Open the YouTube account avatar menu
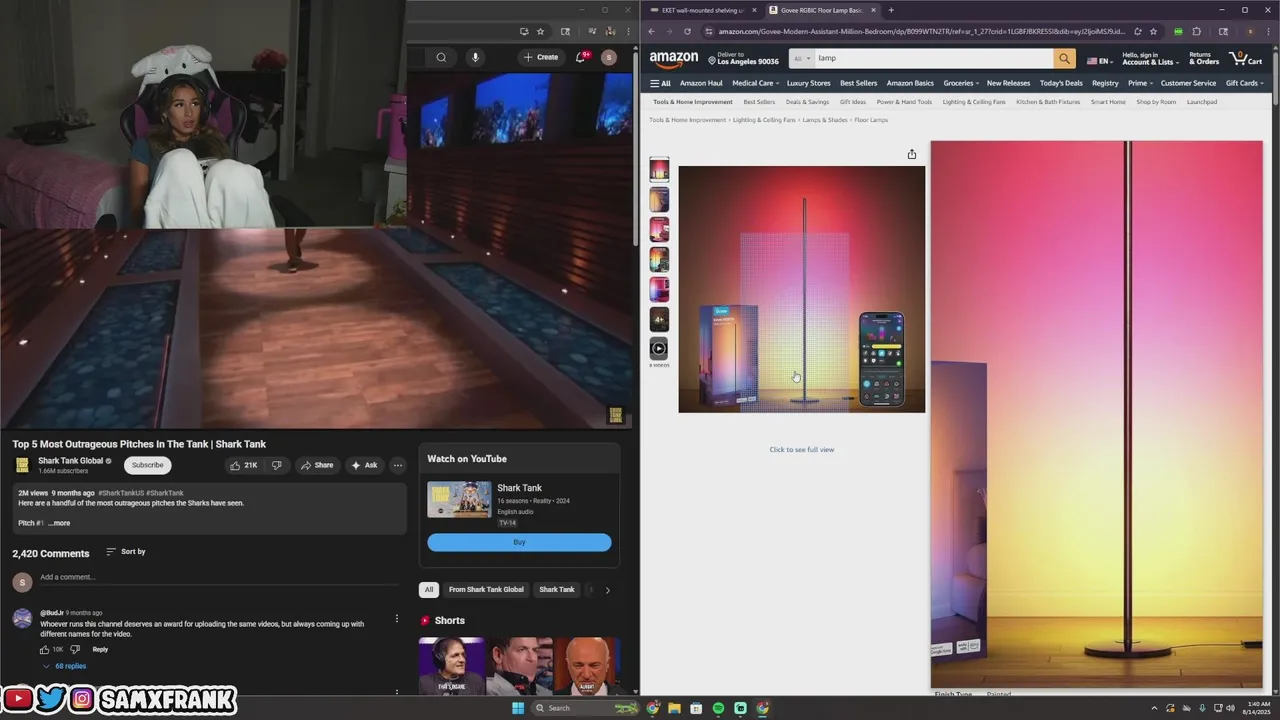1280x720 pixels. (x=608, y=57)
